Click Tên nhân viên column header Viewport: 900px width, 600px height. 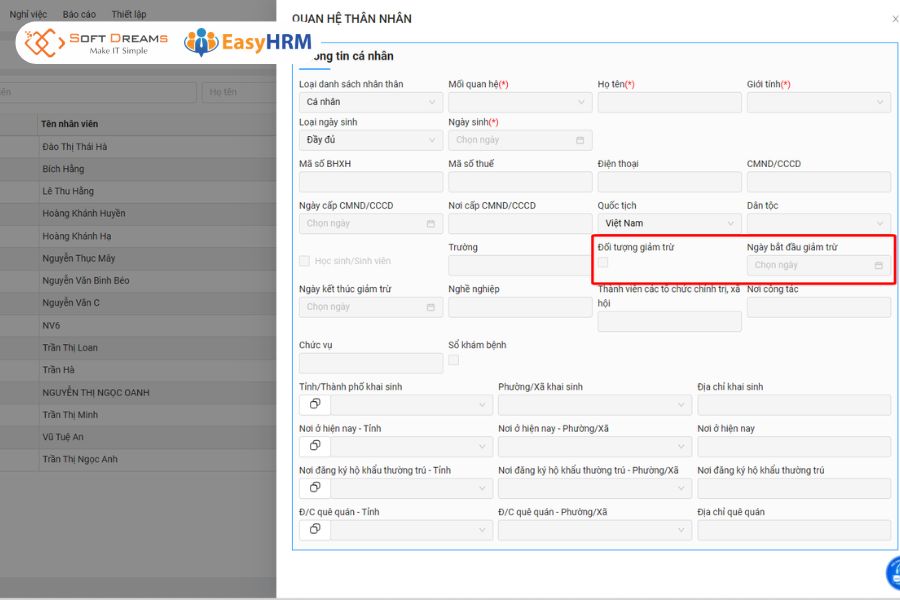[69, 124]
